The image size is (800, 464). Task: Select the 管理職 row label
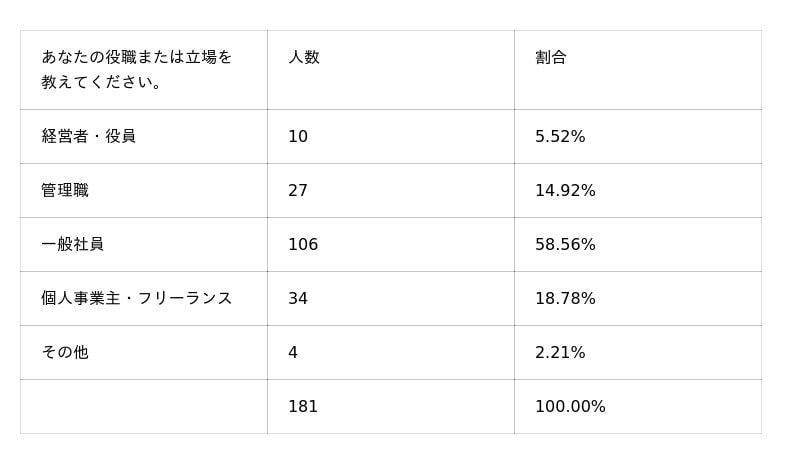pos(65,191)
